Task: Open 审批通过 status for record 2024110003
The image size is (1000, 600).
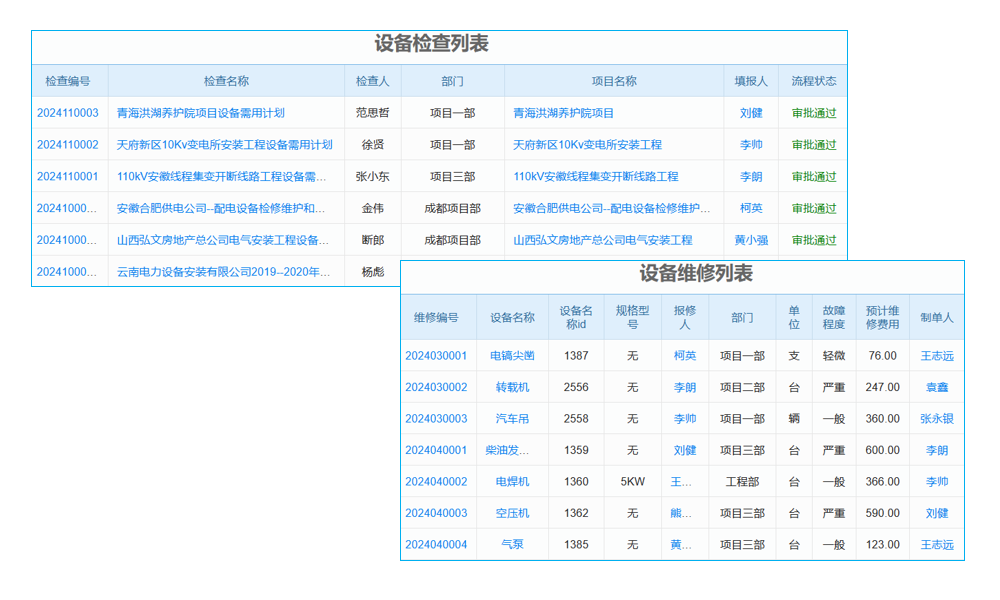Action: coord(814,112)
